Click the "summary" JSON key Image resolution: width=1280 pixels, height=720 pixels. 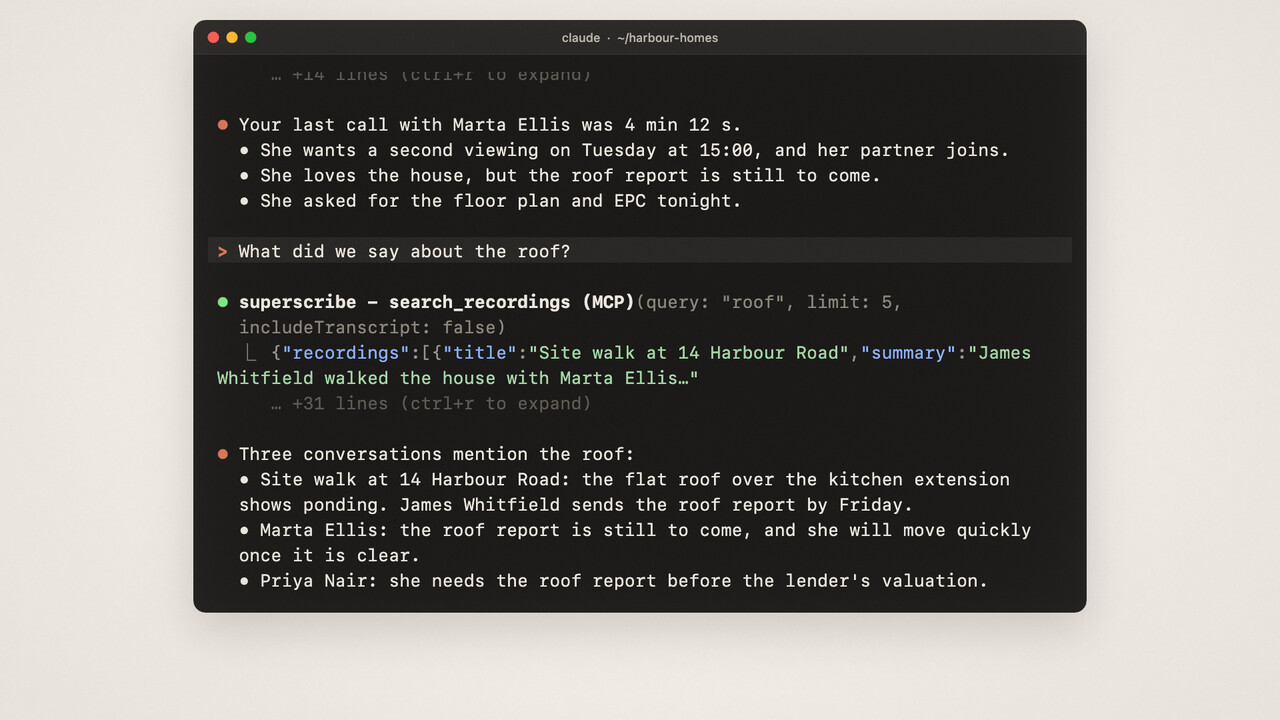click(x=909, y=352)
